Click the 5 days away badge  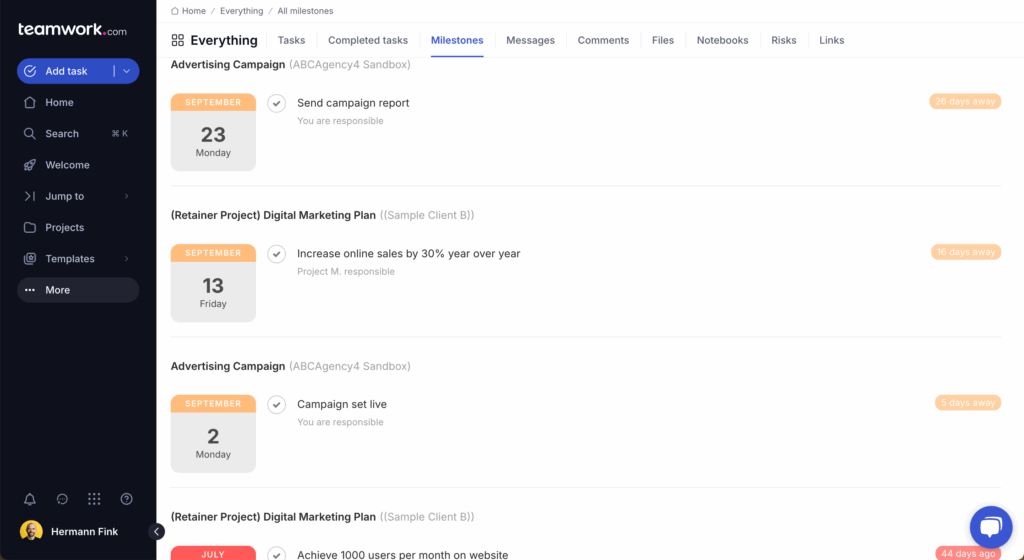tap(968, 403)
